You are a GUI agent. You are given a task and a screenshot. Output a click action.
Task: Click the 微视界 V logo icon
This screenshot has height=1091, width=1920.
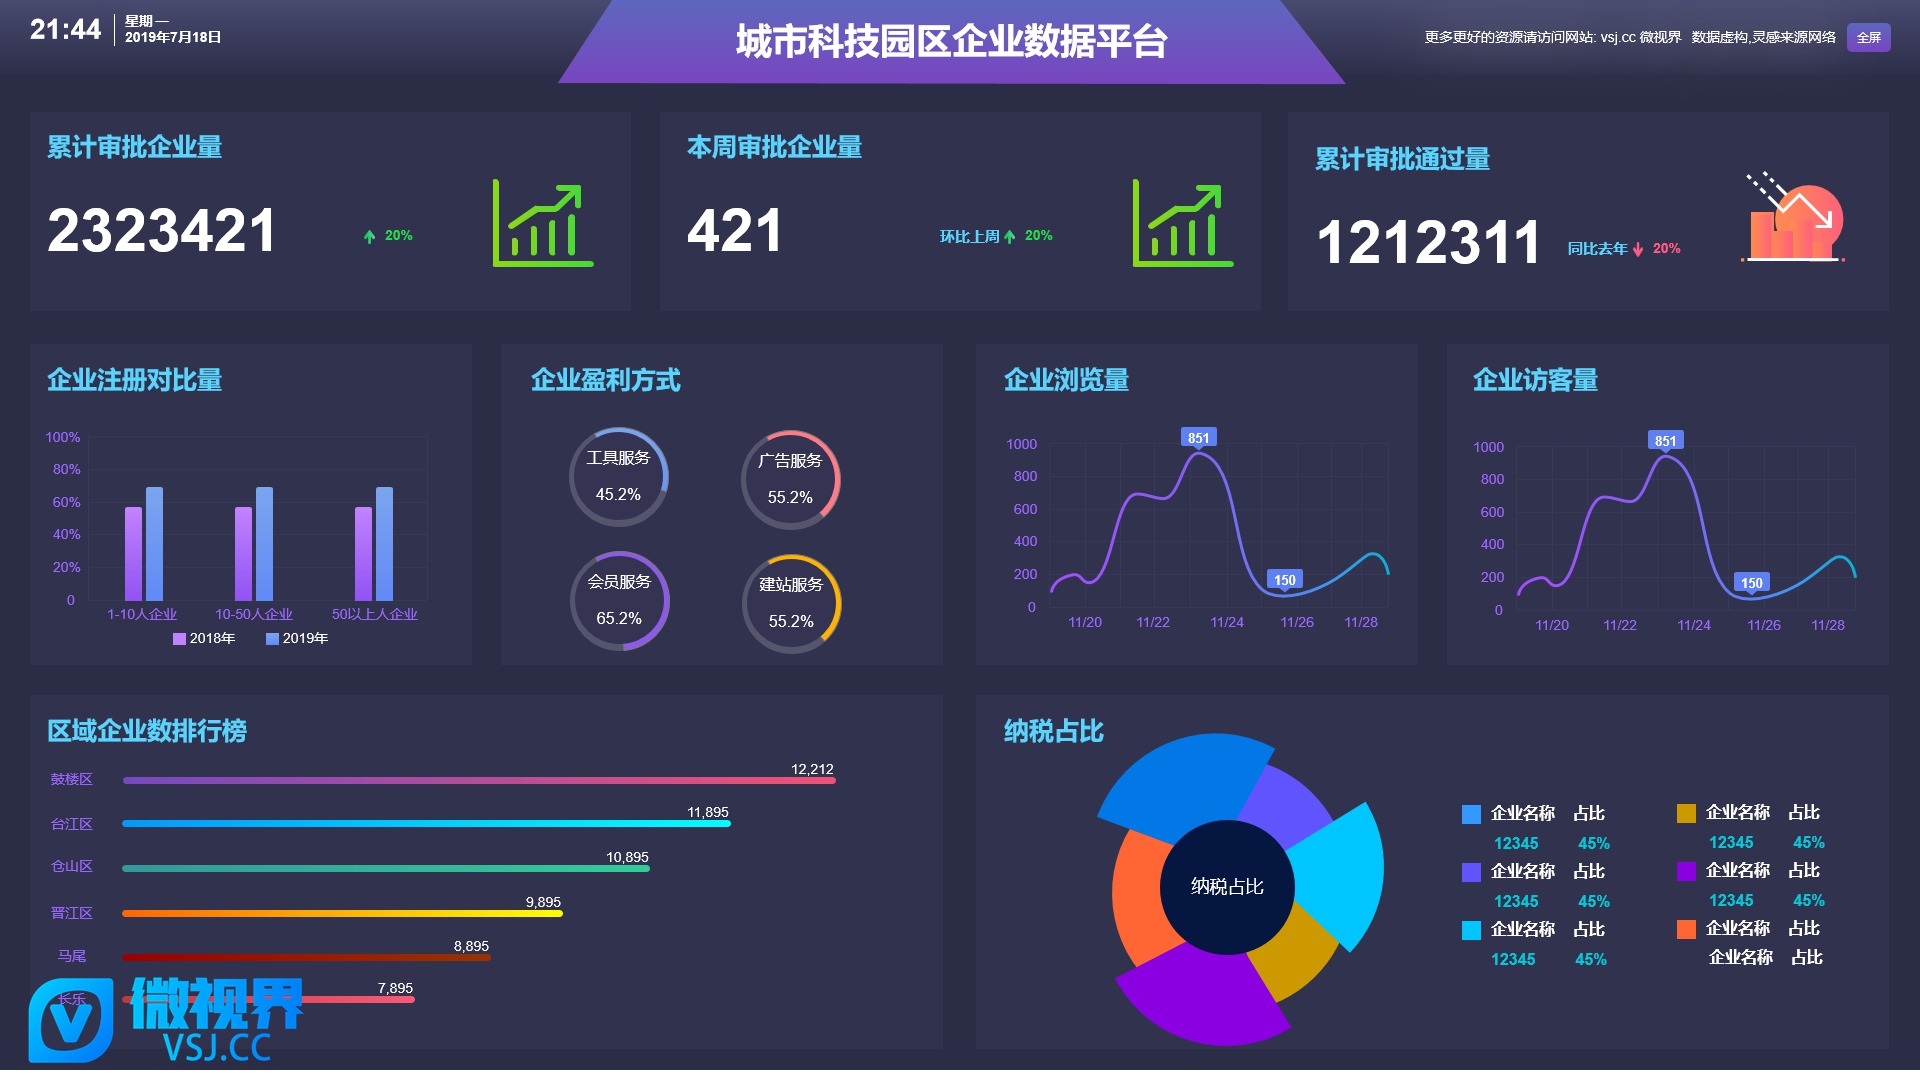(70, 1020)
